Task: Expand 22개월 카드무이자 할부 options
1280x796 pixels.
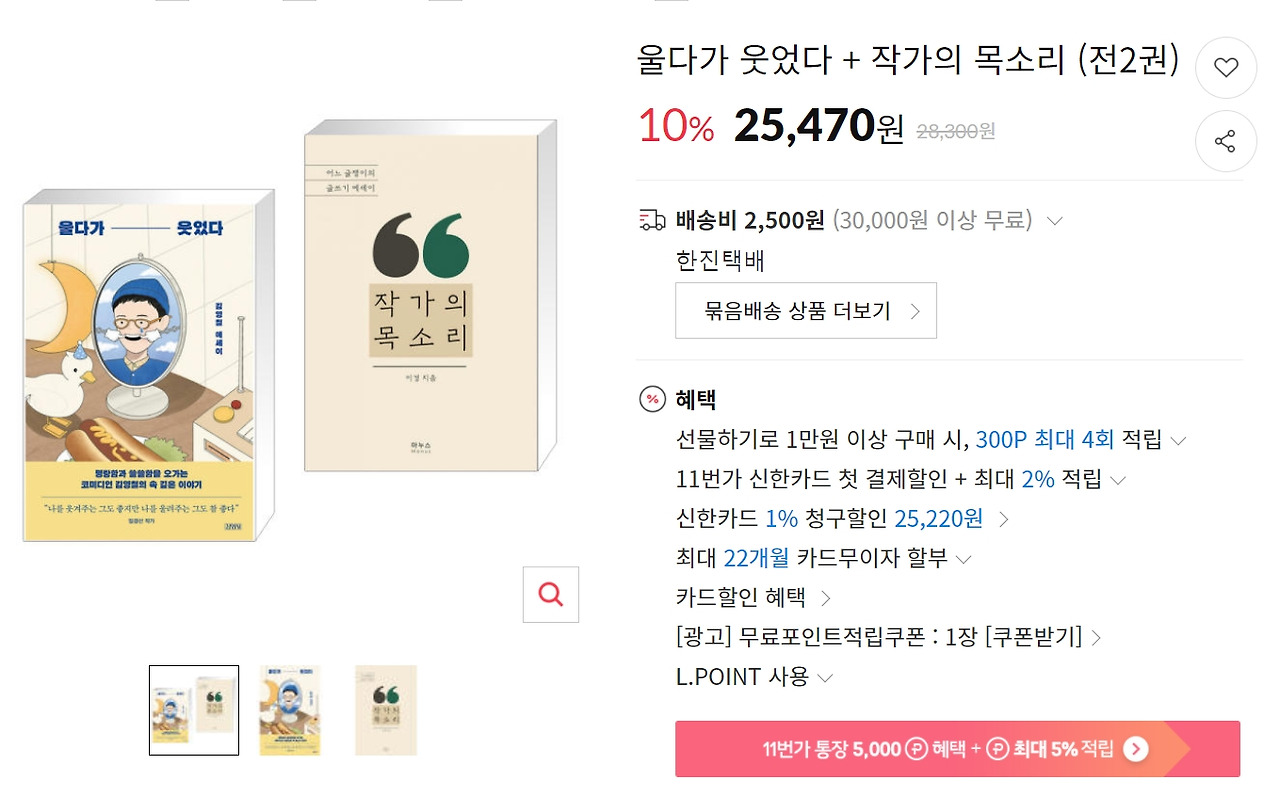Action: (x=964, y=559)
